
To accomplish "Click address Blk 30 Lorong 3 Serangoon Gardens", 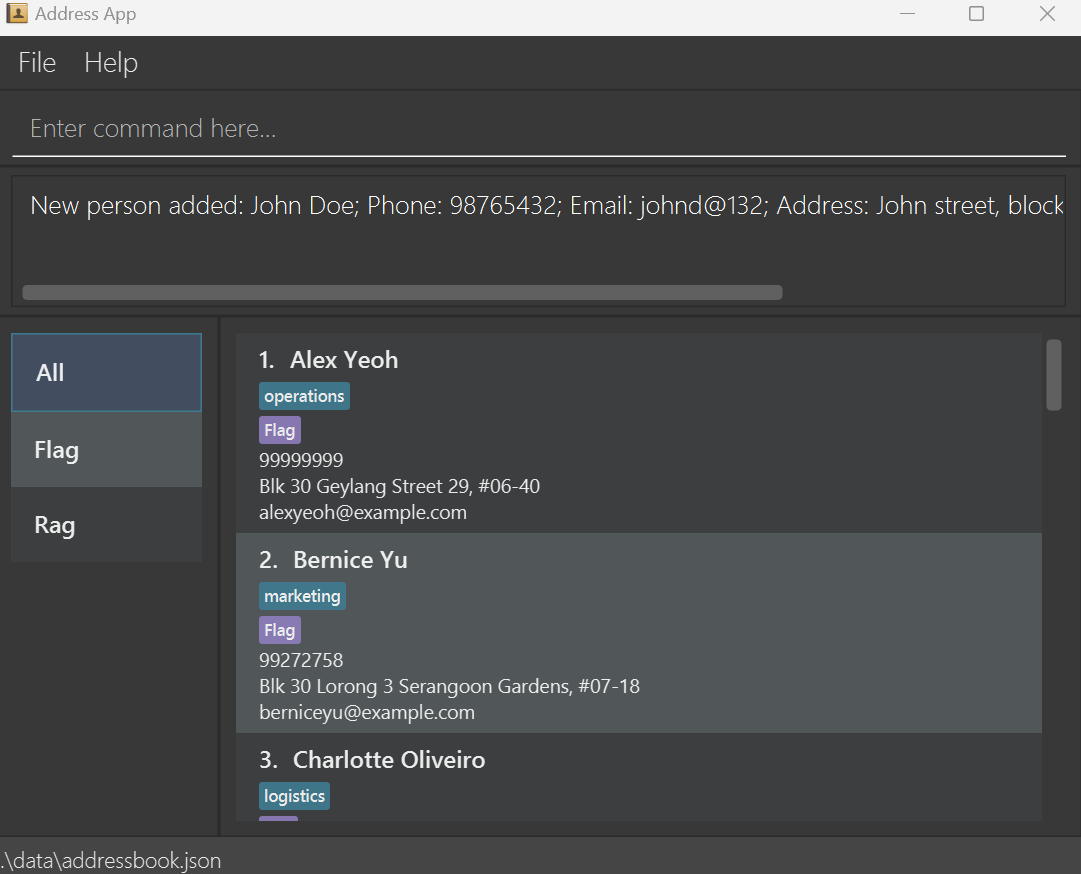I will pos(449,687).
